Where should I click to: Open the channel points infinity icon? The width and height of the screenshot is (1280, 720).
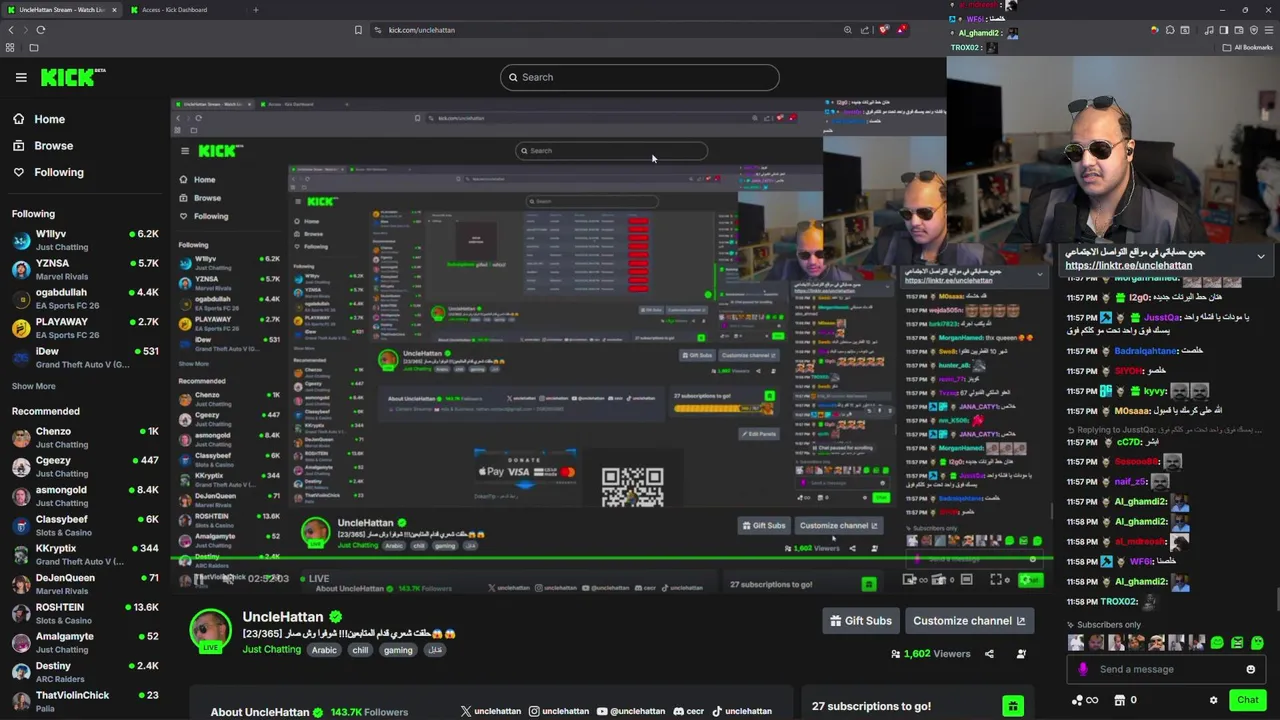1085,701
